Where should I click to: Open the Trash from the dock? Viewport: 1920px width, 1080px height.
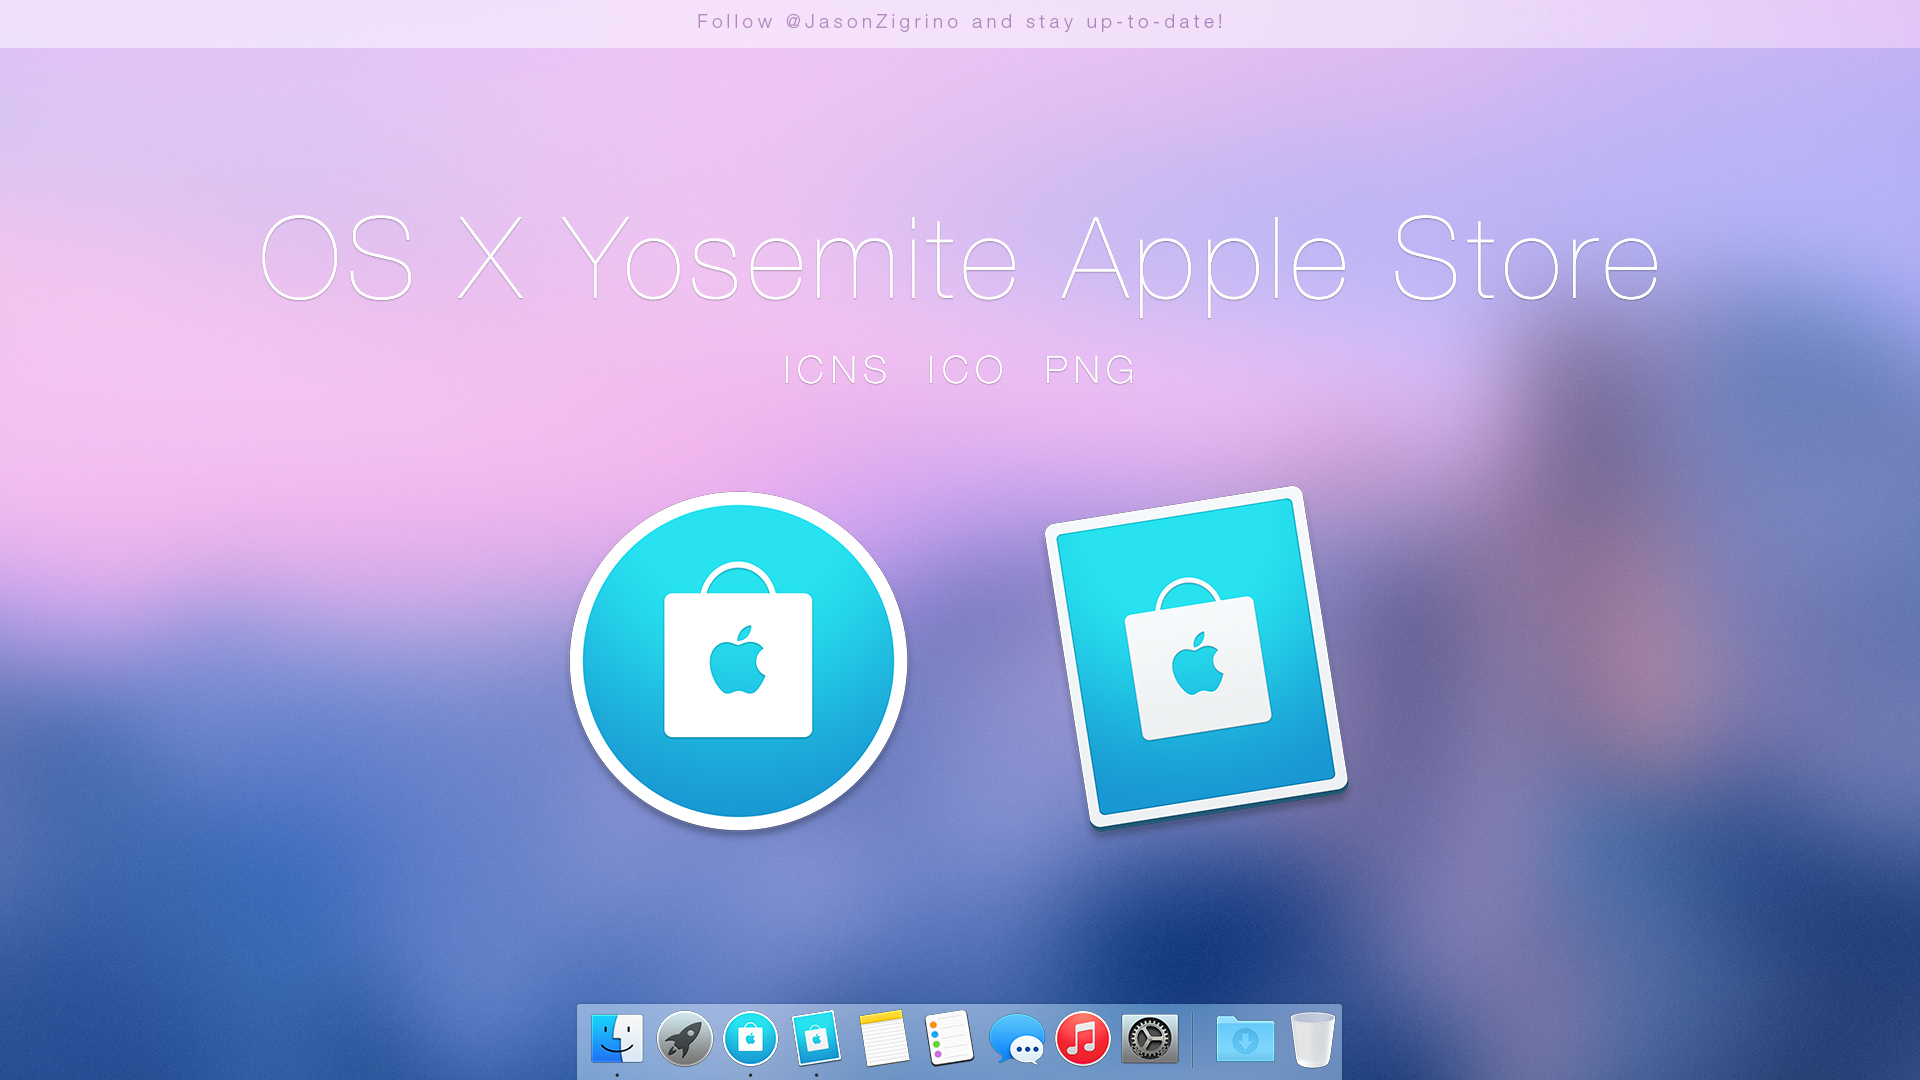point(1312,1040)
